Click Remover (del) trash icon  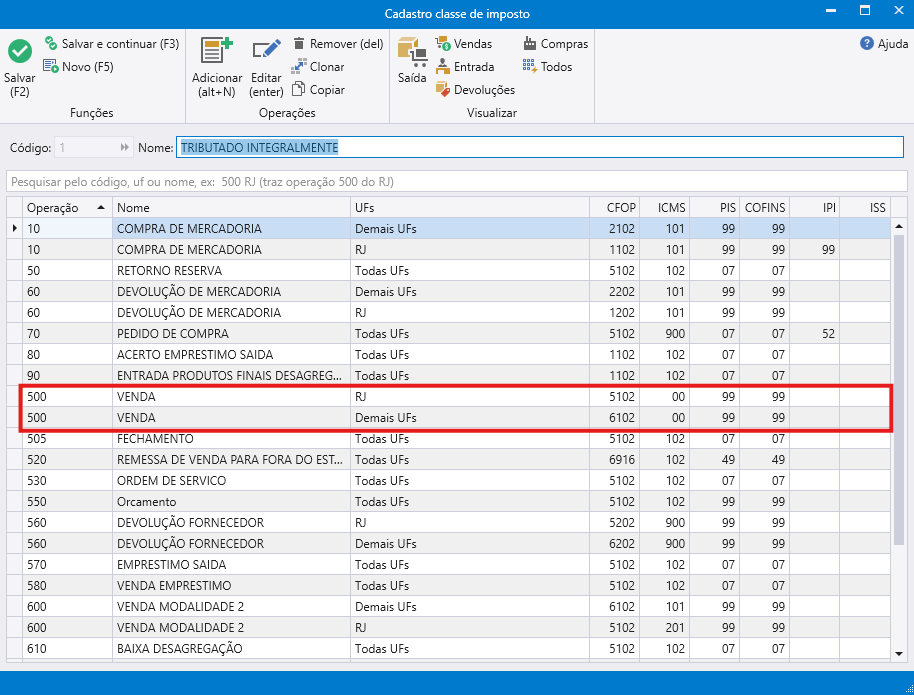299,44
